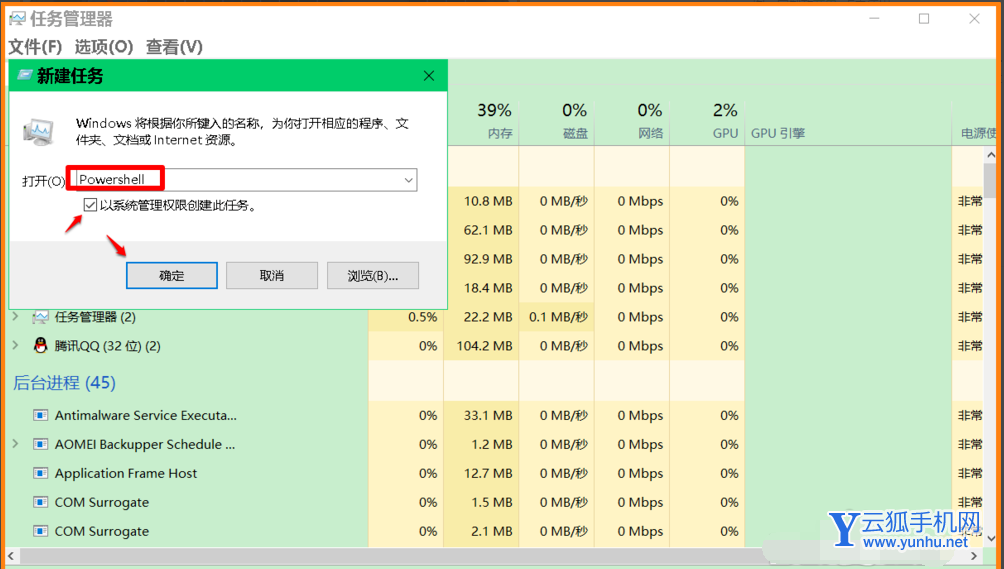Click the 104.2 MB memory cell
This screenshot has height=569, width=1004.
(x=484, y=346)
